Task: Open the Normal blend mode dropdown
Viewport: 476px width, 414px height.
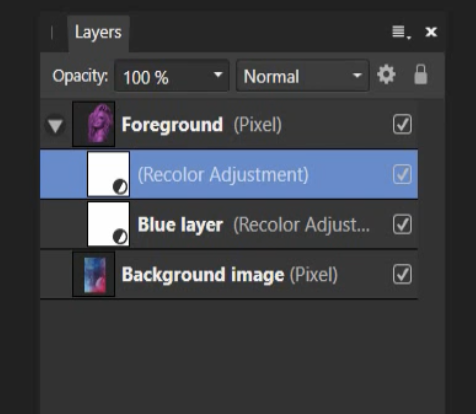Action: [x=303, y=76]
